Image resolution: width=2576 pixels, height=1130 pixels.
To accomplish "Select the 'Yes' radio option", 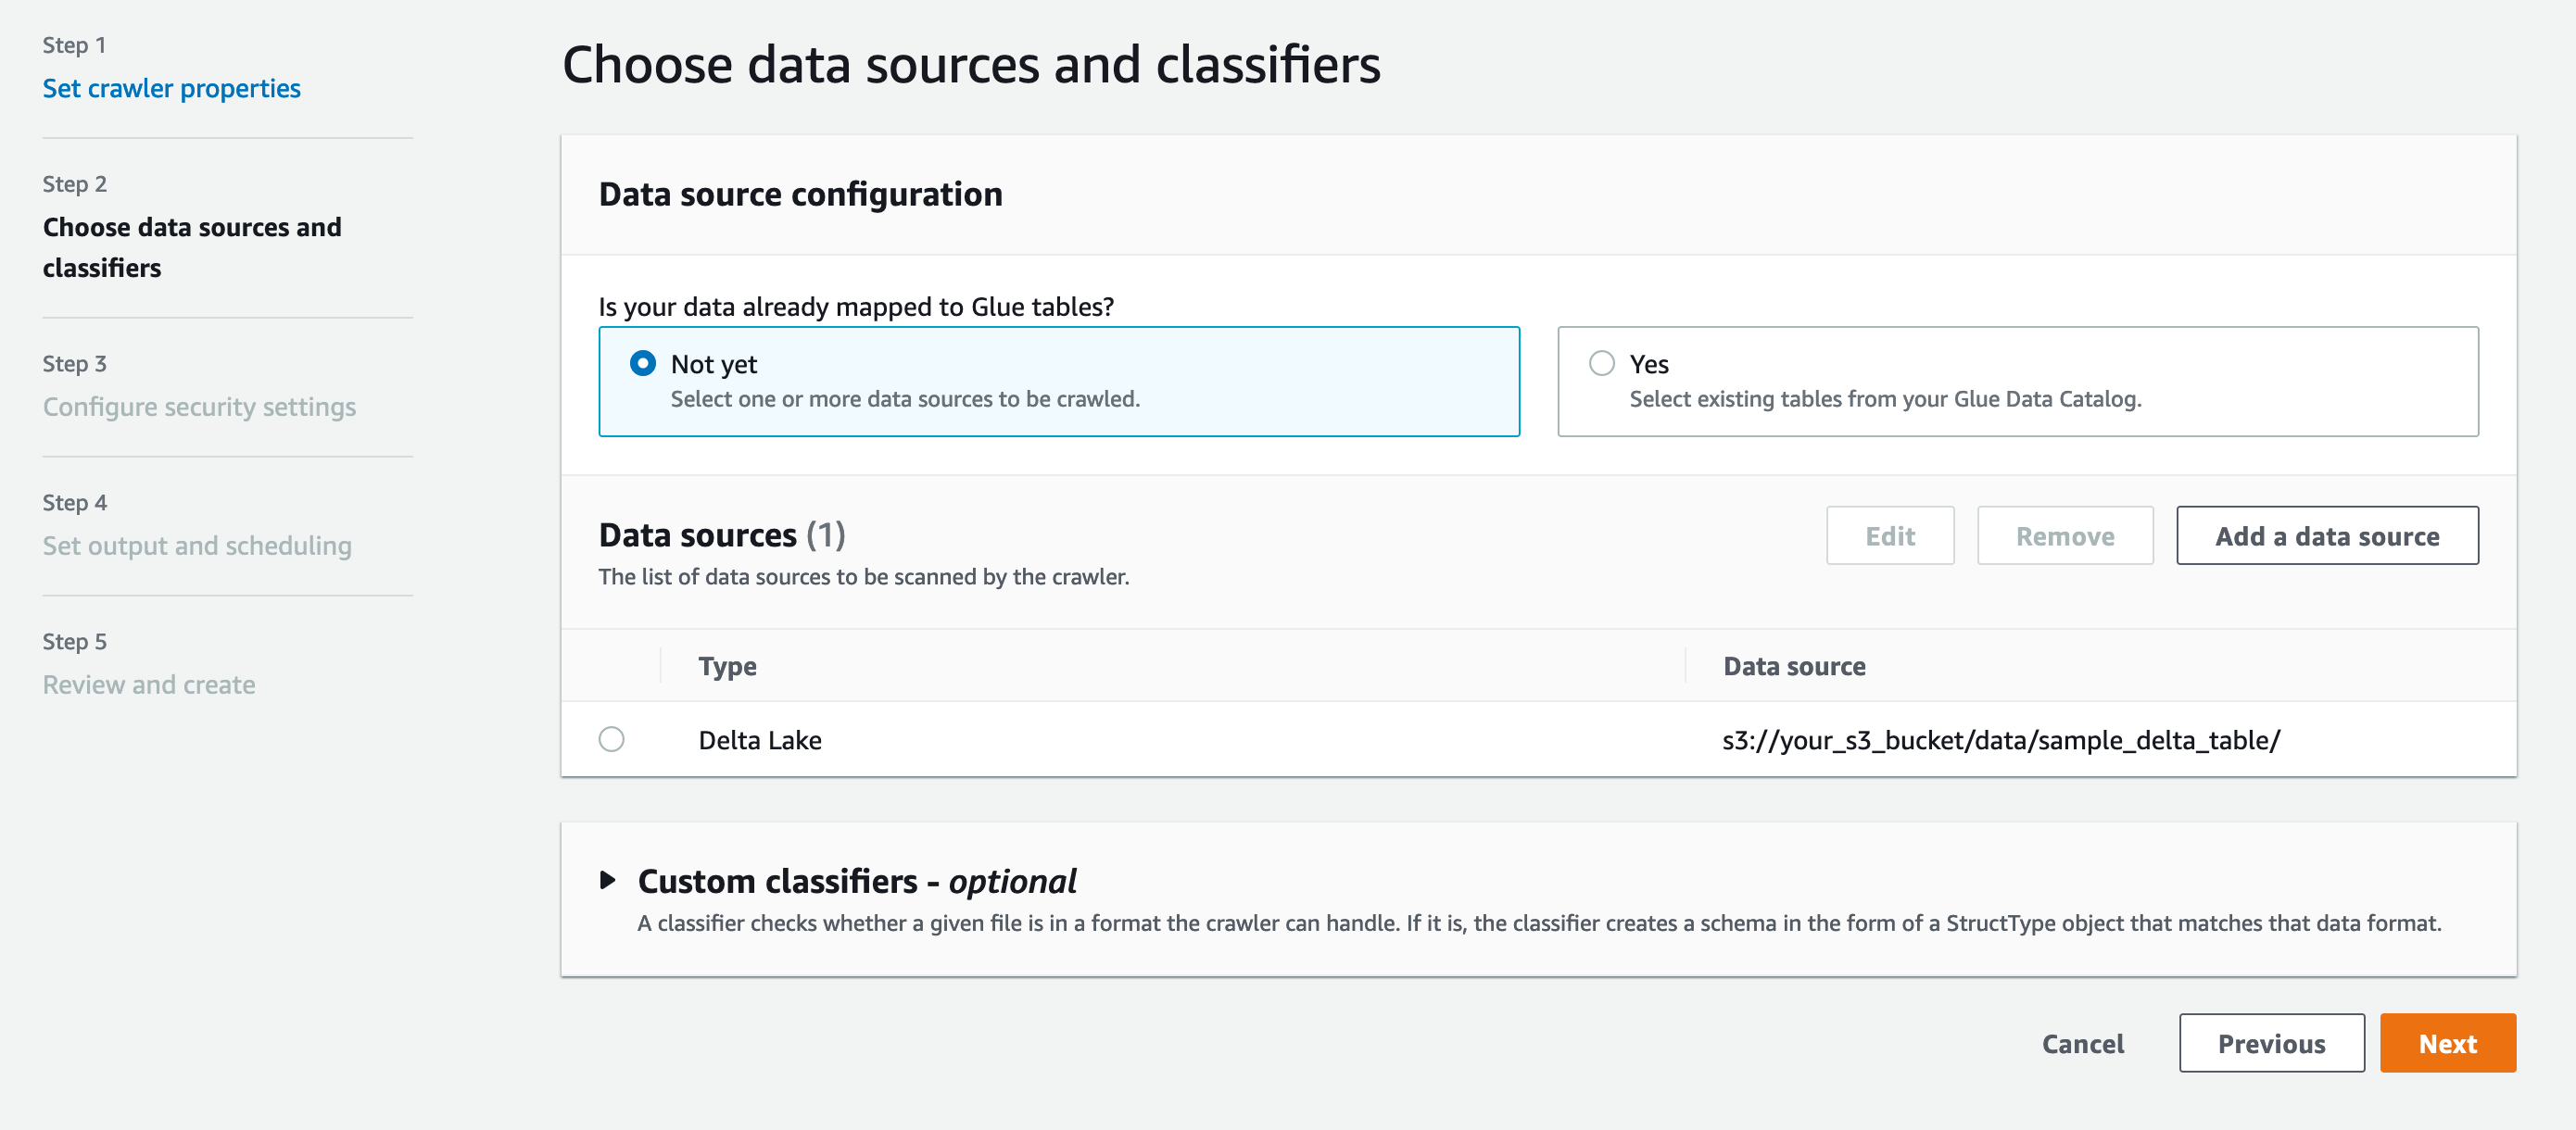I will coord(1601,363).
